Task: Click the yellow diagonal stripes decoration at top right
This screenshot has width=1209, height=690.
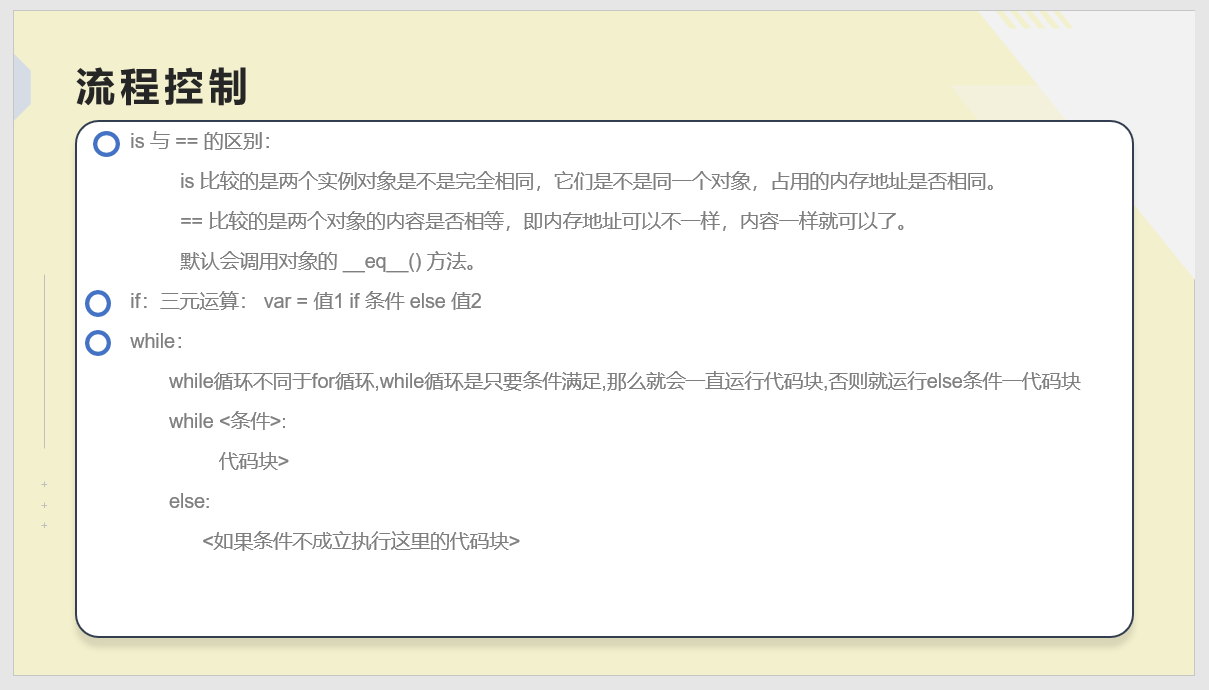Action: point(1035,20)
